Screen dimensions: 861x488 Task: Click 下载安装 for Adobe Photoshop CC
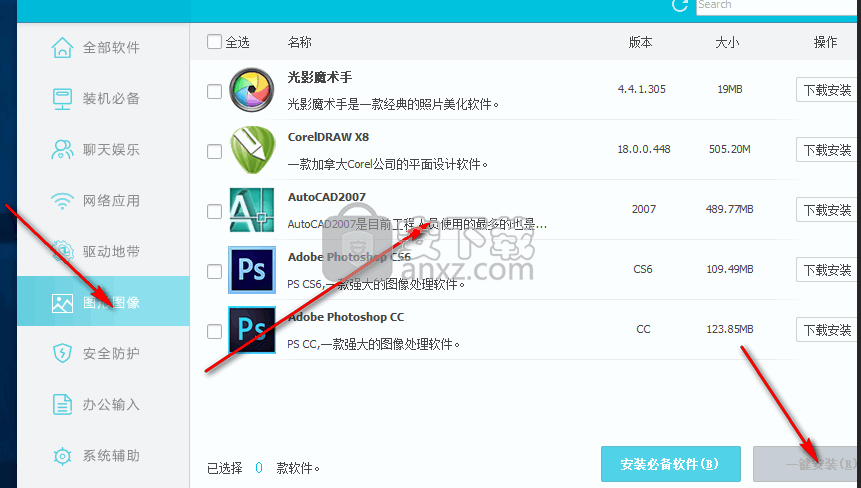pos(826,330)
